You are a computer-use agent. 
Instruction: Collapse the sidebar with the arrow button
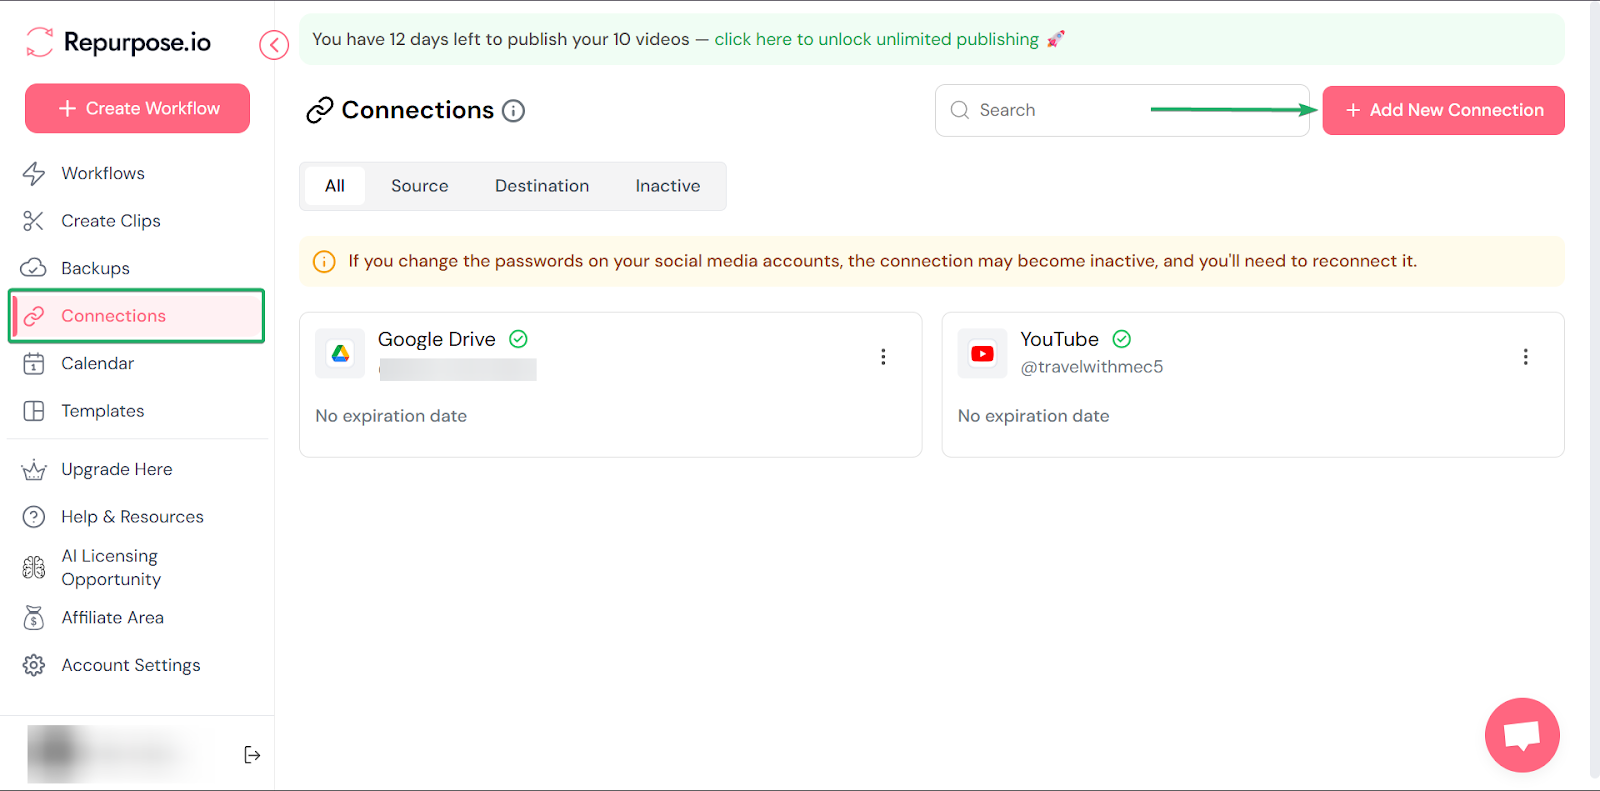pos(274,45)
